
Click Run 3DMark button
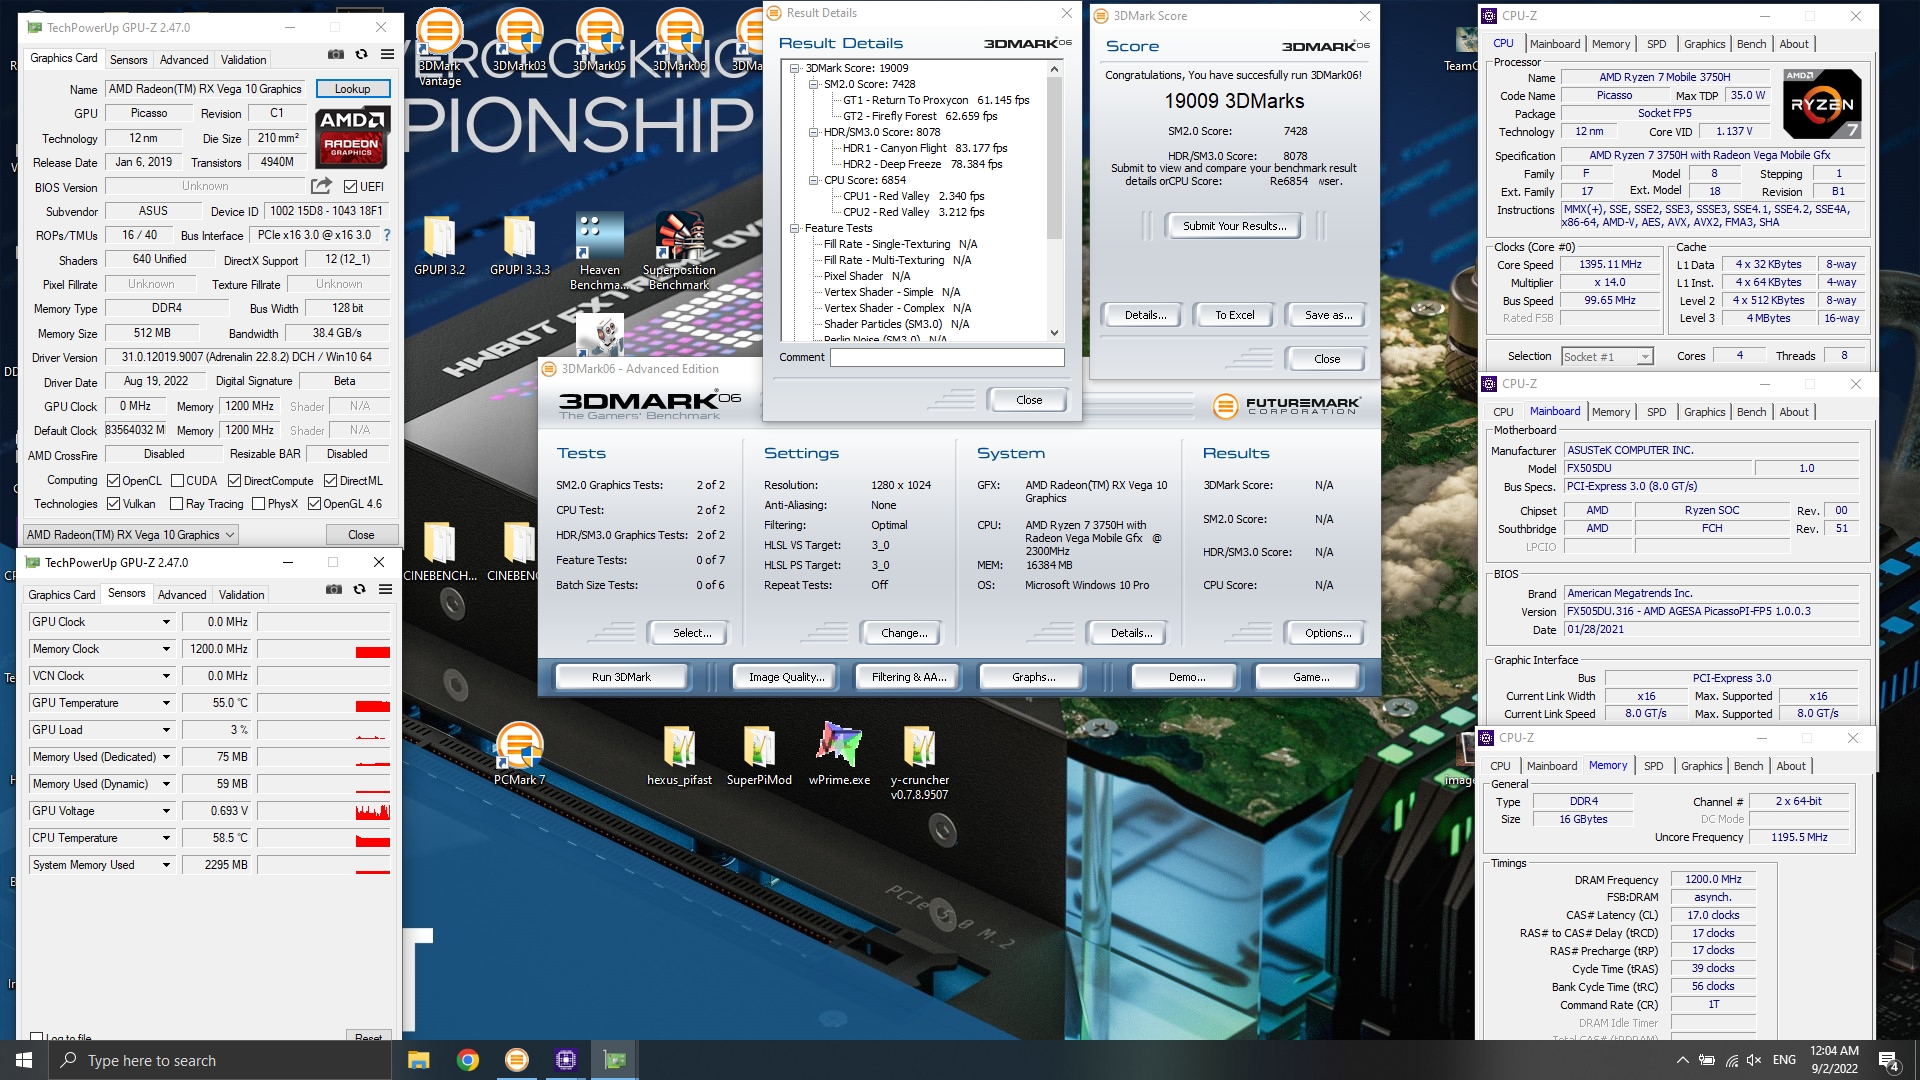coord(621,677)
